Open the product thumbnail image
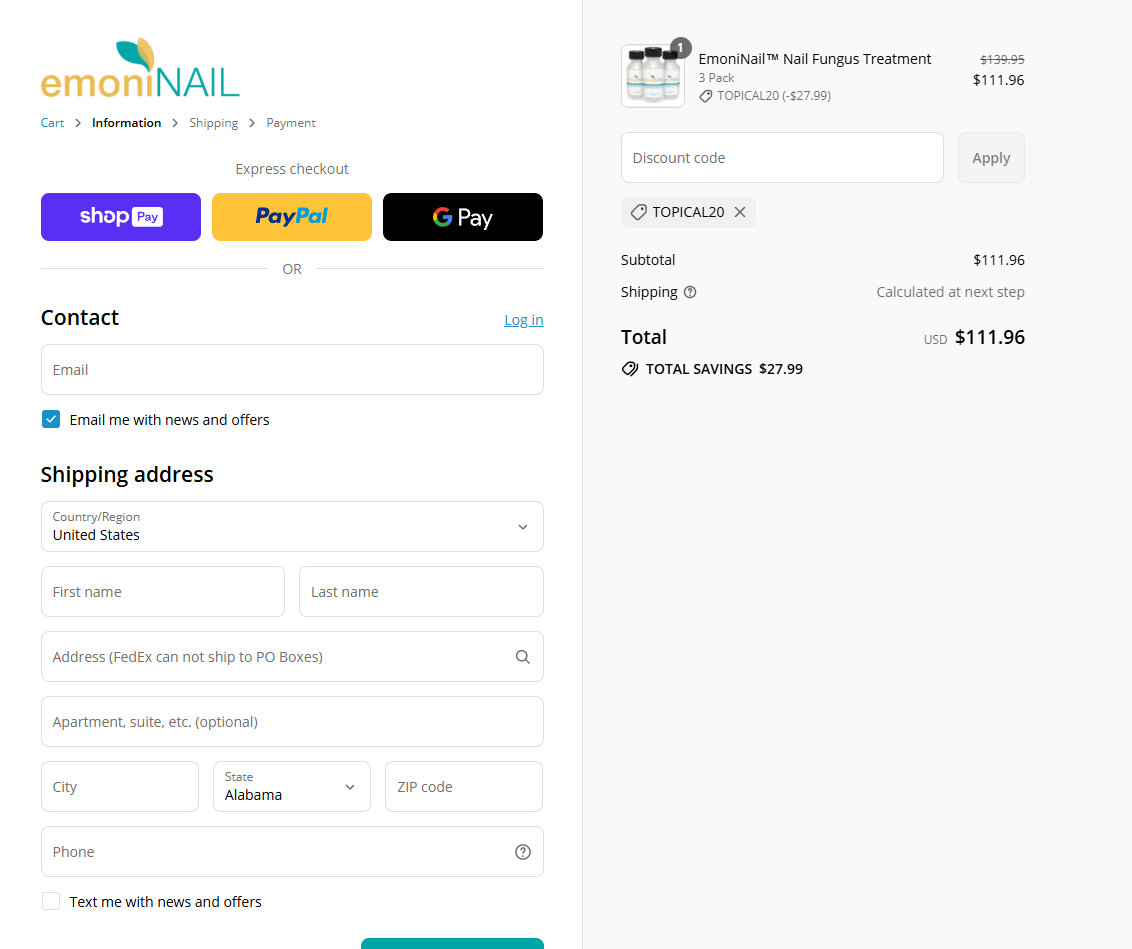The height and width of the screenshot is (949, 1132). click(653, 76)
